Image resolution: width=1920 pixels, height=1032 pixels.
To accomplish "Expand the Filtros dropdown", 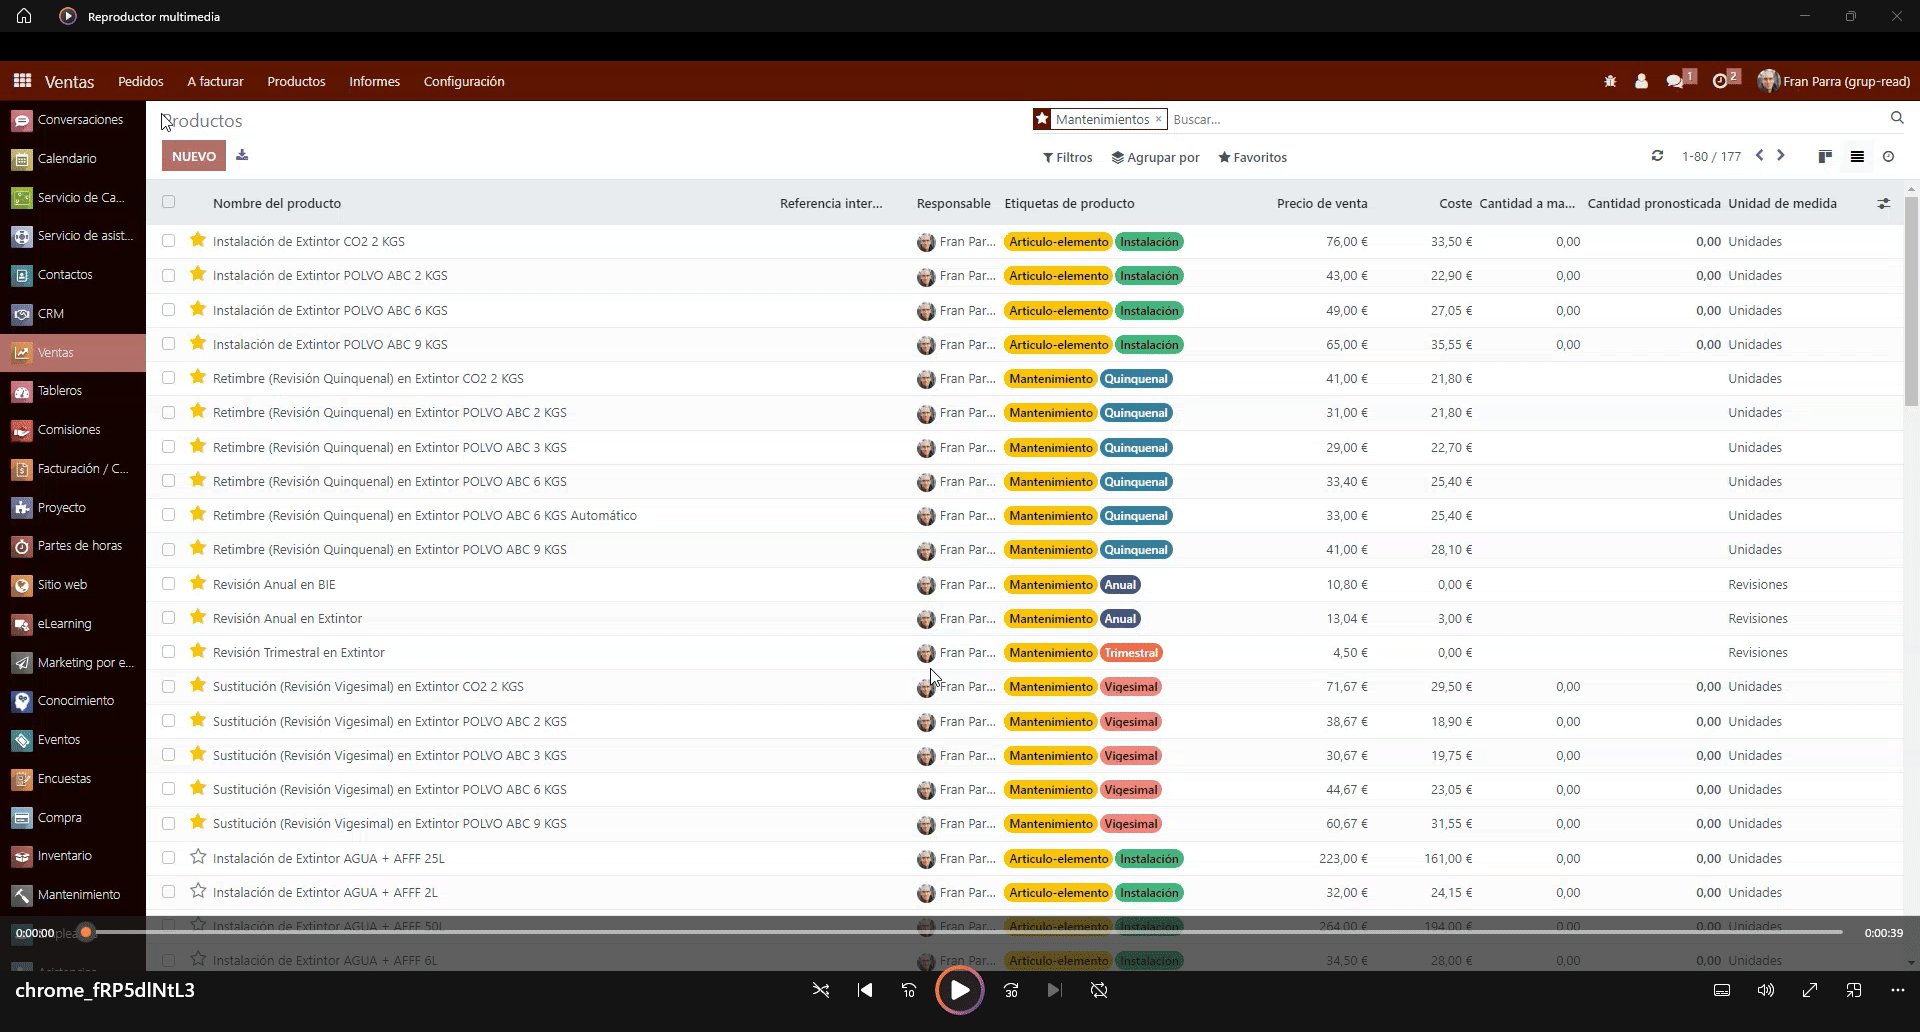I will [1067, 157].
